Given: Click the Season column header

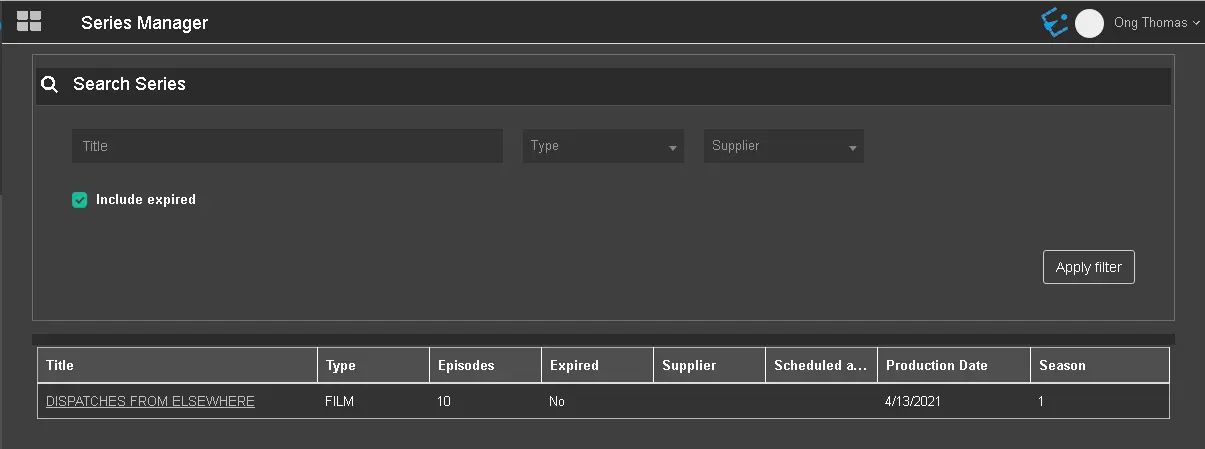Looking at the screenshot, I should point(1062,365).
